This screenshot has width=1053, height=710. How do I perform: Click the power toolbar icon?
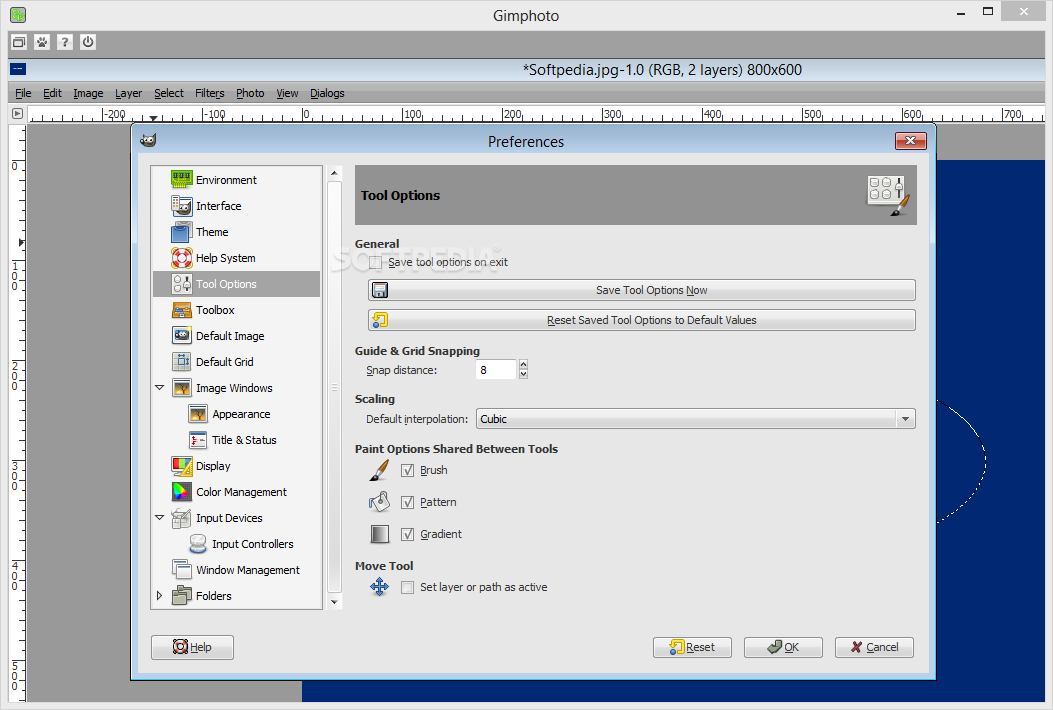pyautogui.click(x=88, y=42)
